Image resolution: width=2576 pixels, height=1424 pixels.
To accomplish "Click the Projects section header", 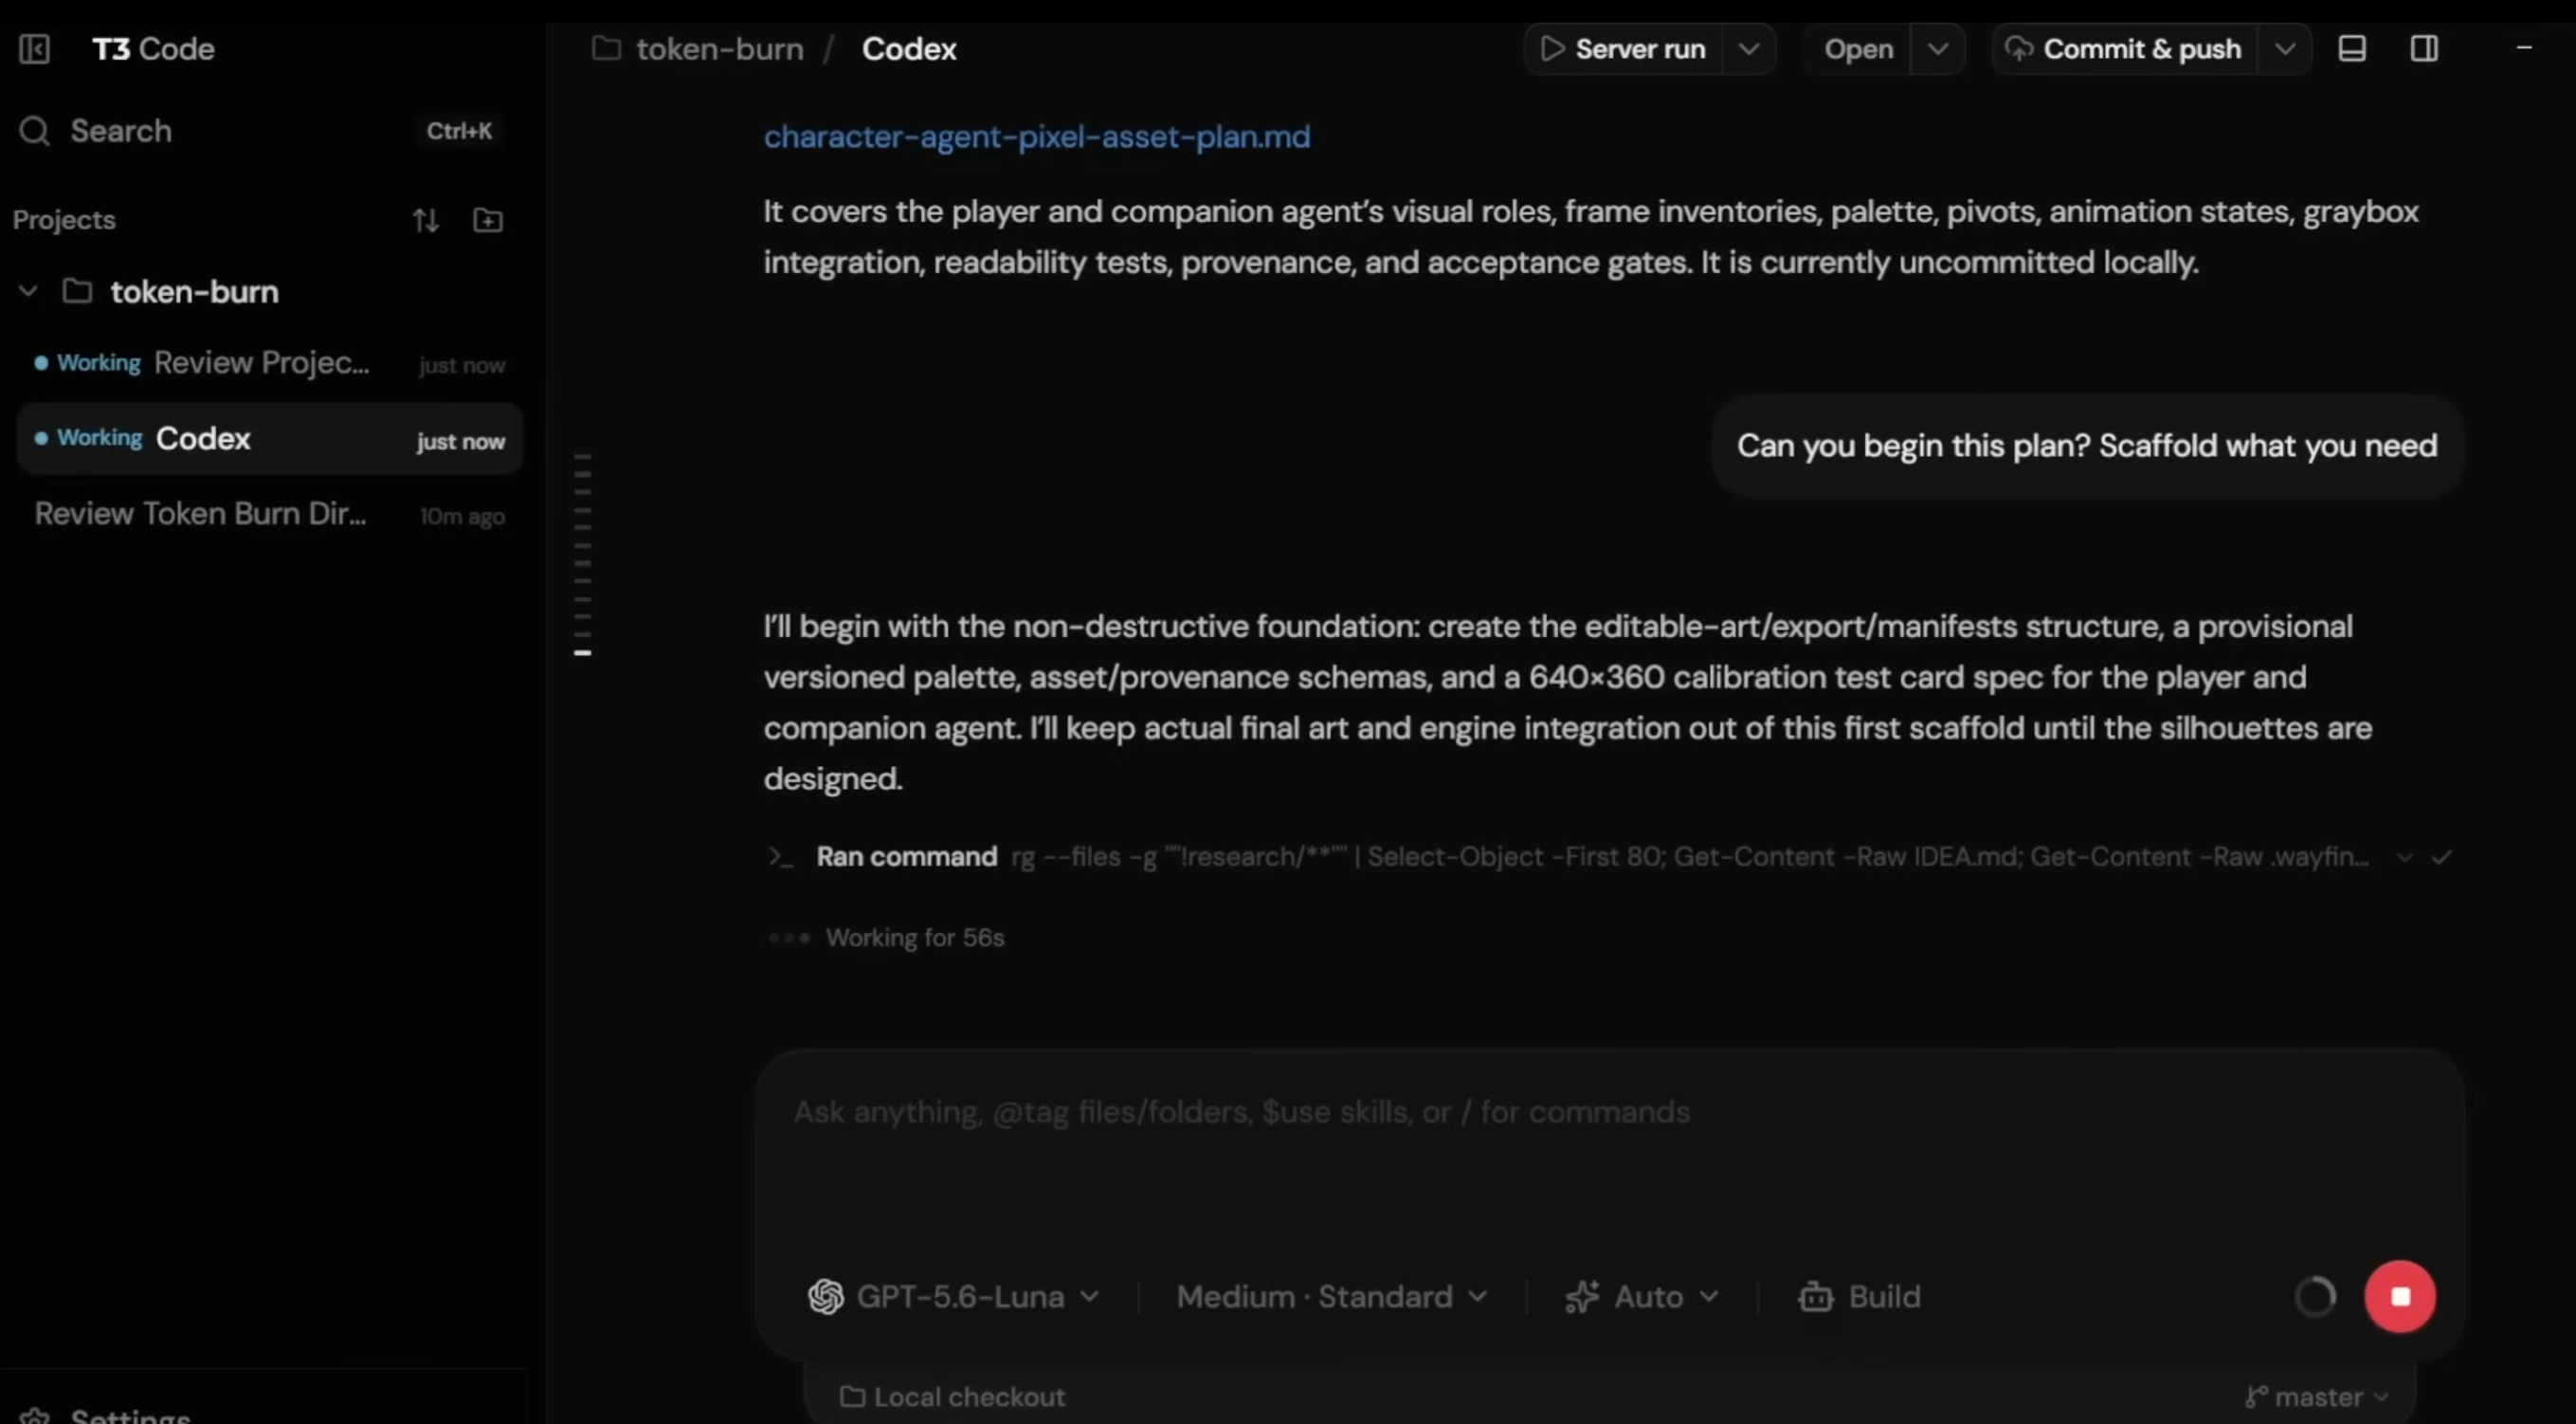I will 64,220.
